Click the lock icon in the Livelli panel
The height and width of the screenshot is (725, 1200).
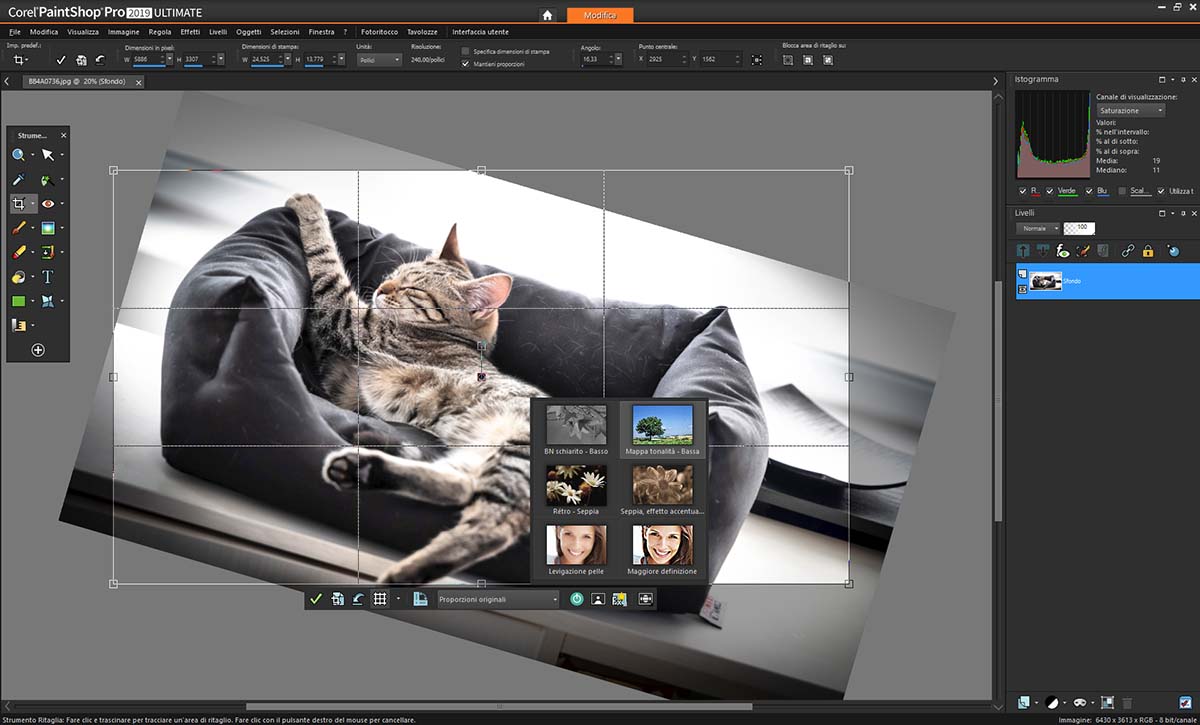(1148, 251)
